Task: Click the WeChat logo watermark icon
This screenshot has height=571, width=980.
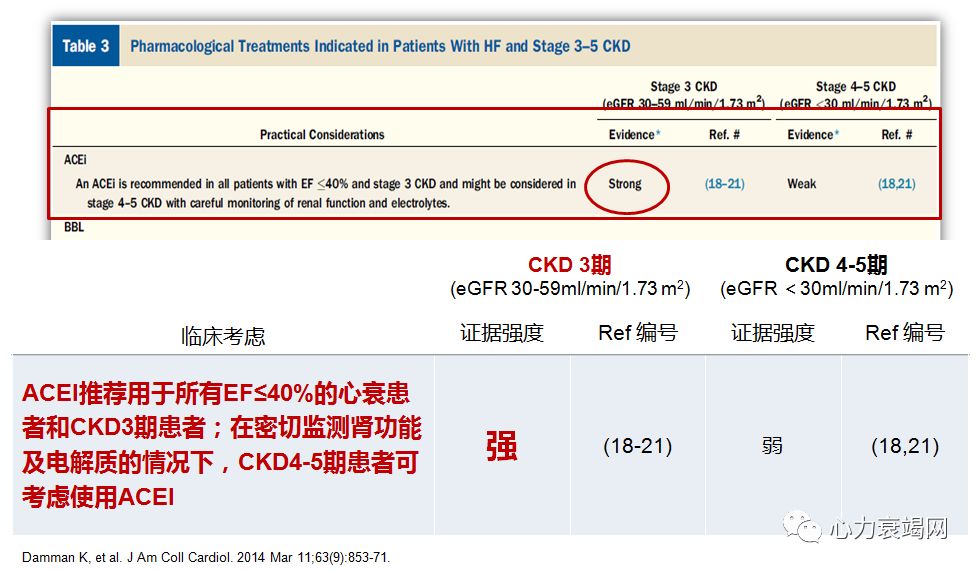Action: click(802, 526)
